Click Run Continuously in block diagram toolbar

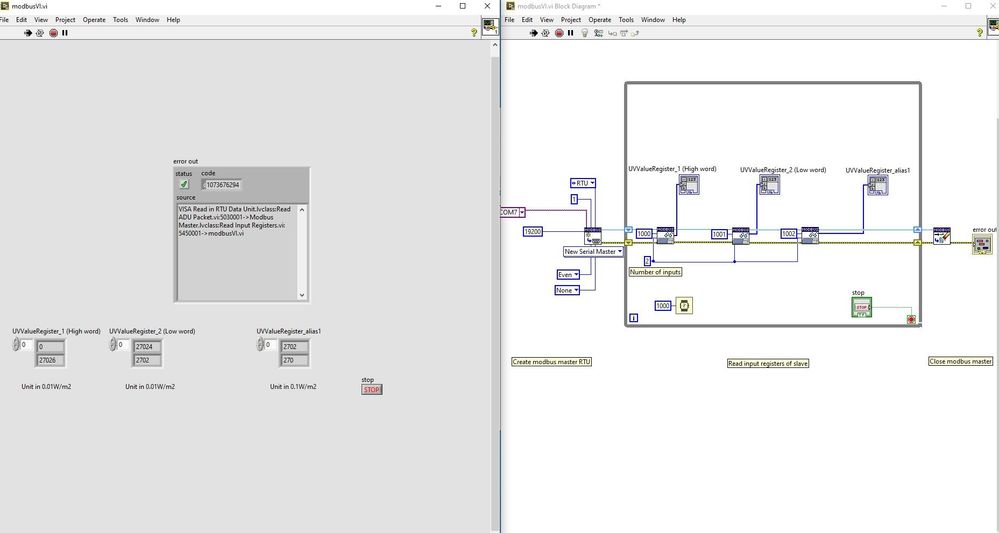pyautogui.click(x=545, y=33)
